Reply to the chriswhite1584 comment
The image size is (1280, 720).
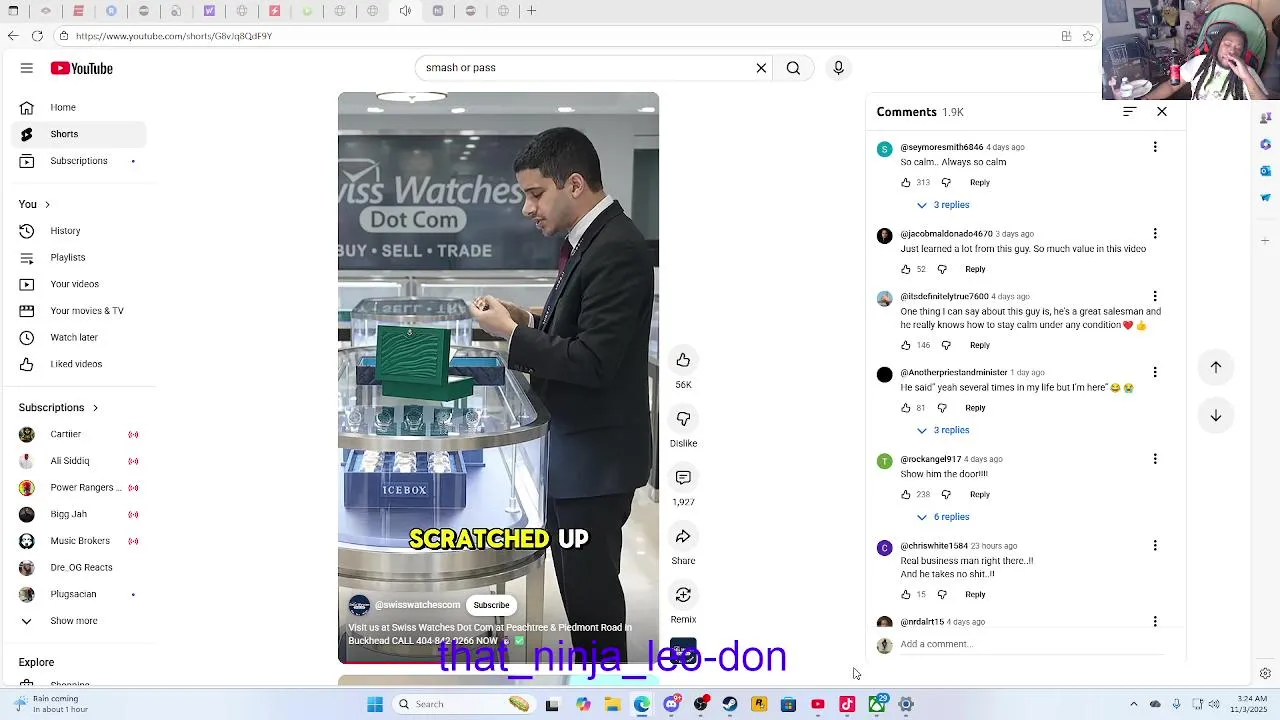975,595
